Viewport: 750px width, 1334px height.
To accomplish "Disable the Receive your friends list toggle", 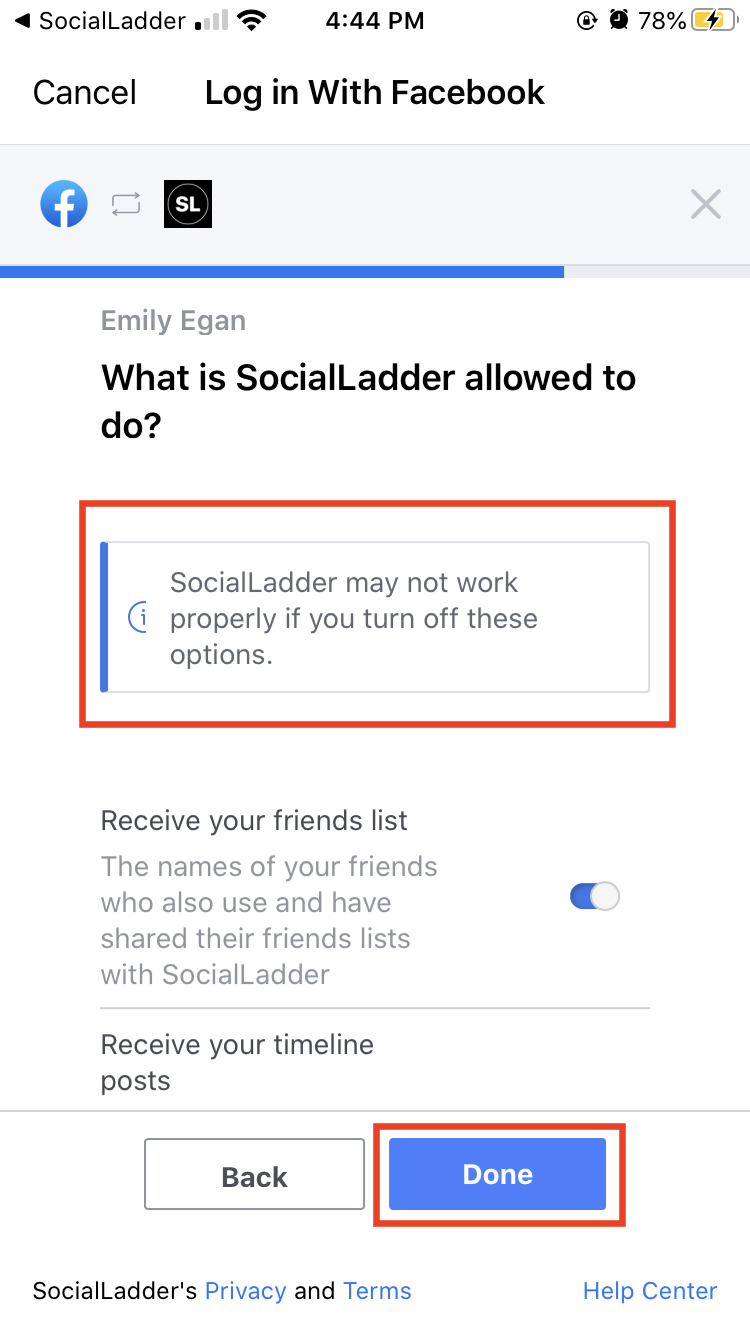I will click(x=595, y=896).
